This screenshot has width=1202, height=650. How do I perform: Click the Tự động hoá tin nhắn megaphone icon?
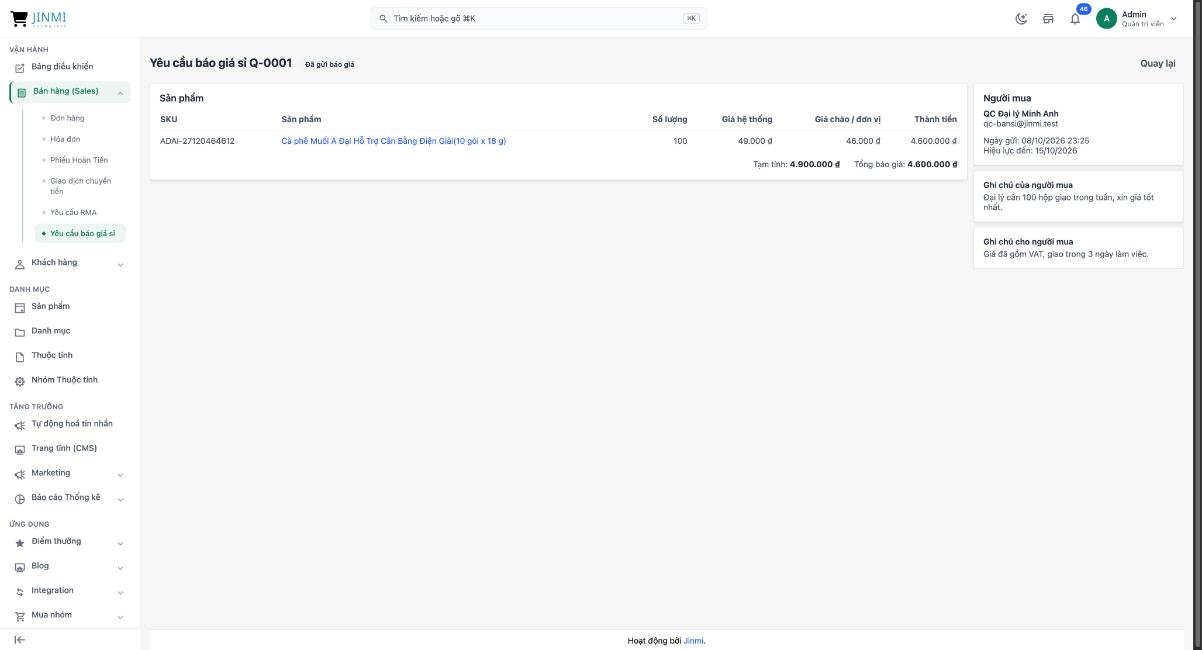point(20,425)
